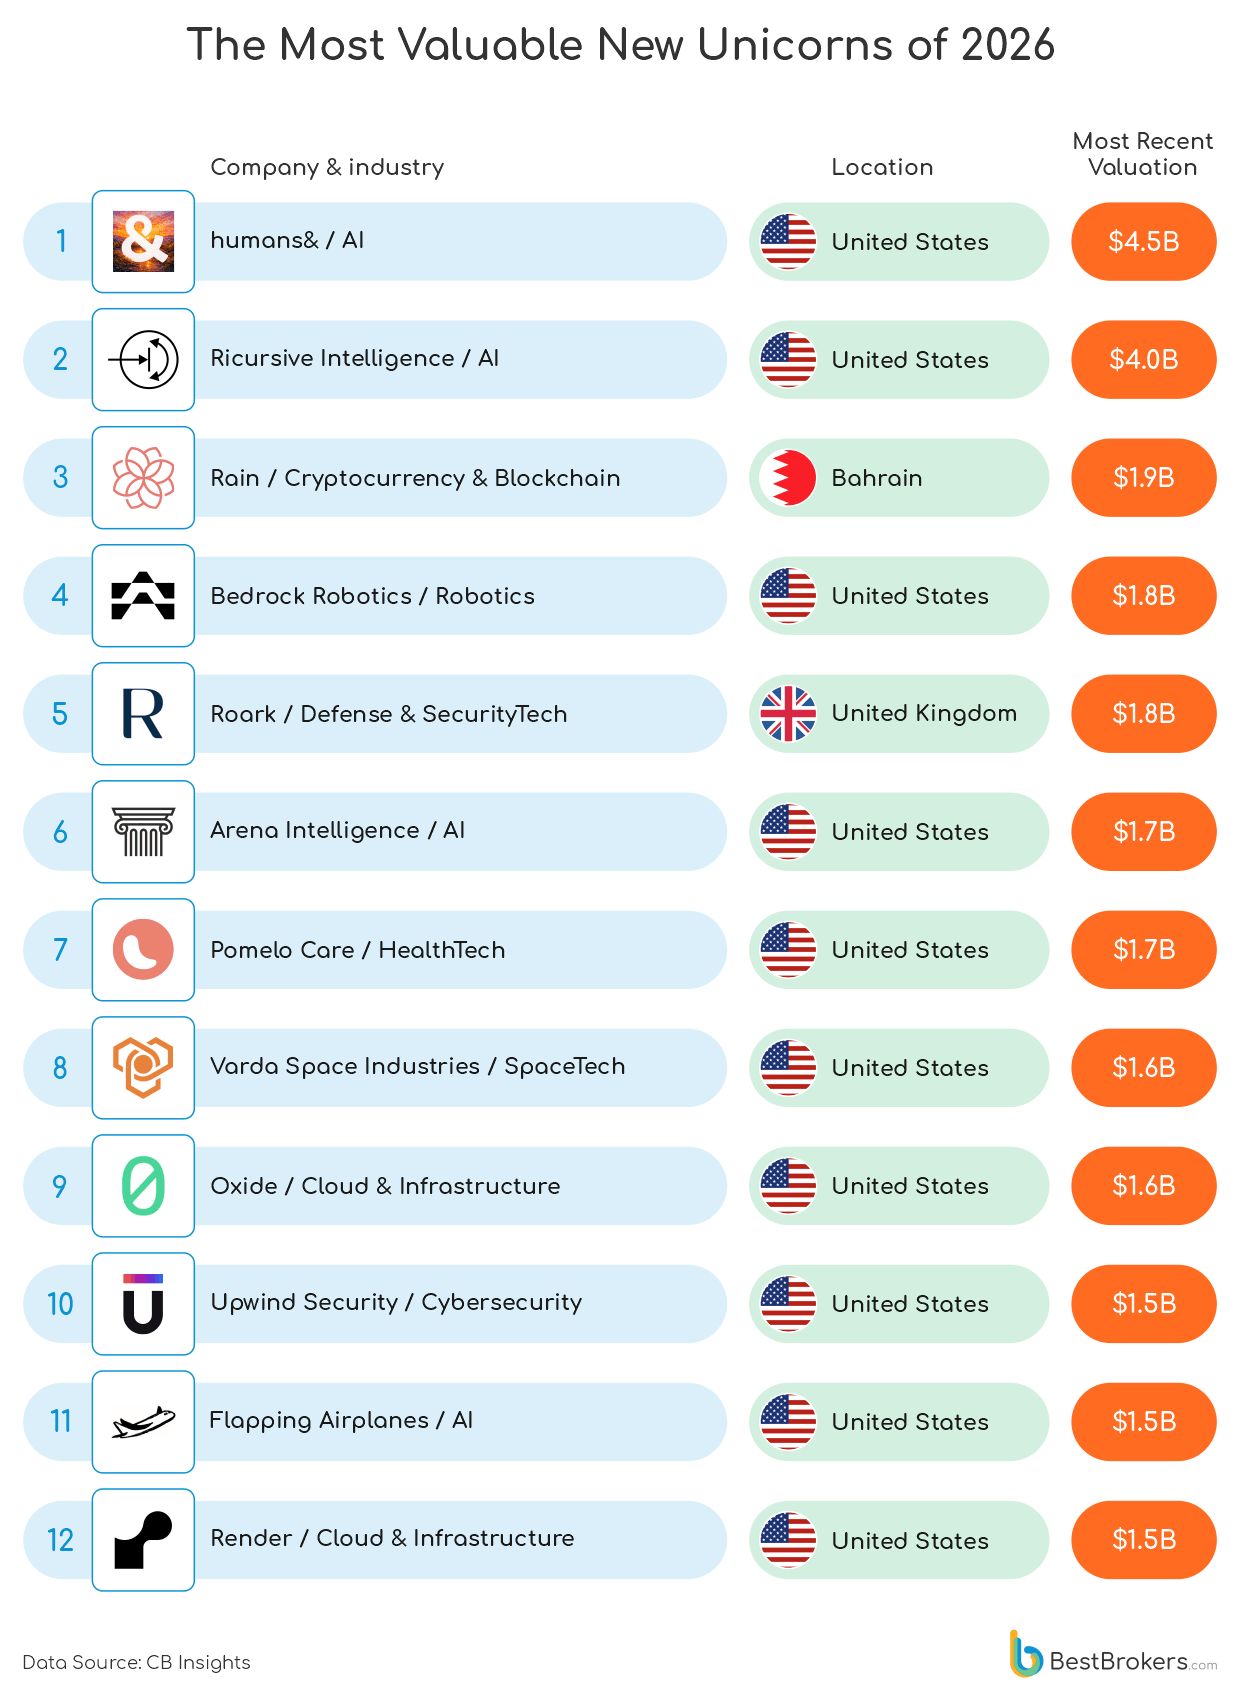Click the Bahrain flag icon
Viewport: 1240px width, 1698px height.
788,478
